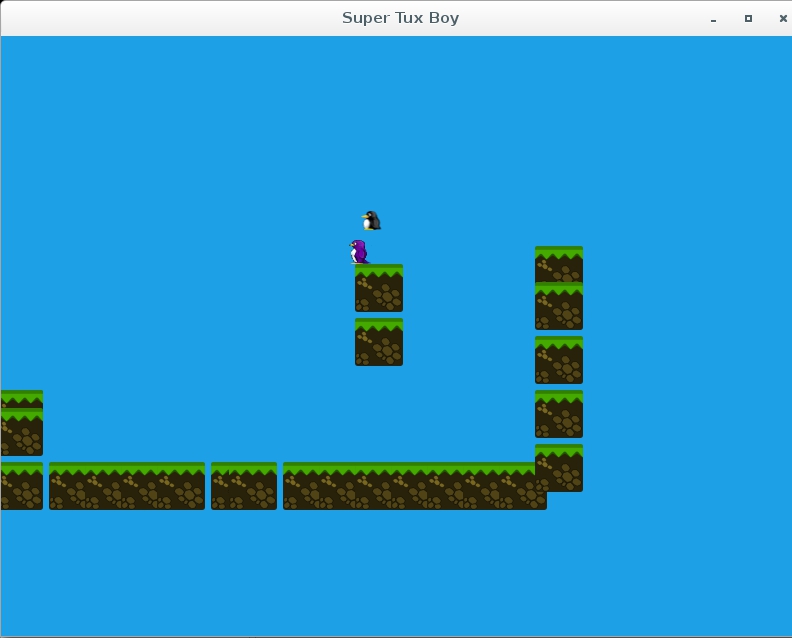The image size is (792, 638).
Task: Click the short ground platform between the long ones
Action: pos(244,487)
